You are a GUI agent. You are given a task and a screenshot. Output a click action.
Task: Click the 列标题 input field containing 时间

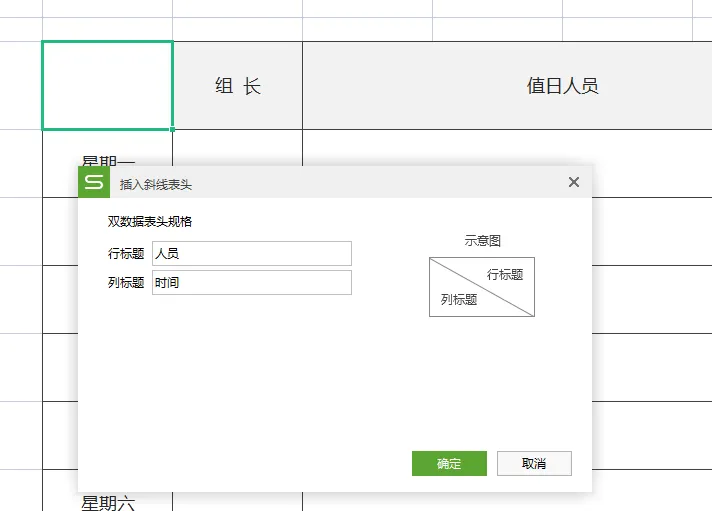pyautogui.click(x=251, y=283)
